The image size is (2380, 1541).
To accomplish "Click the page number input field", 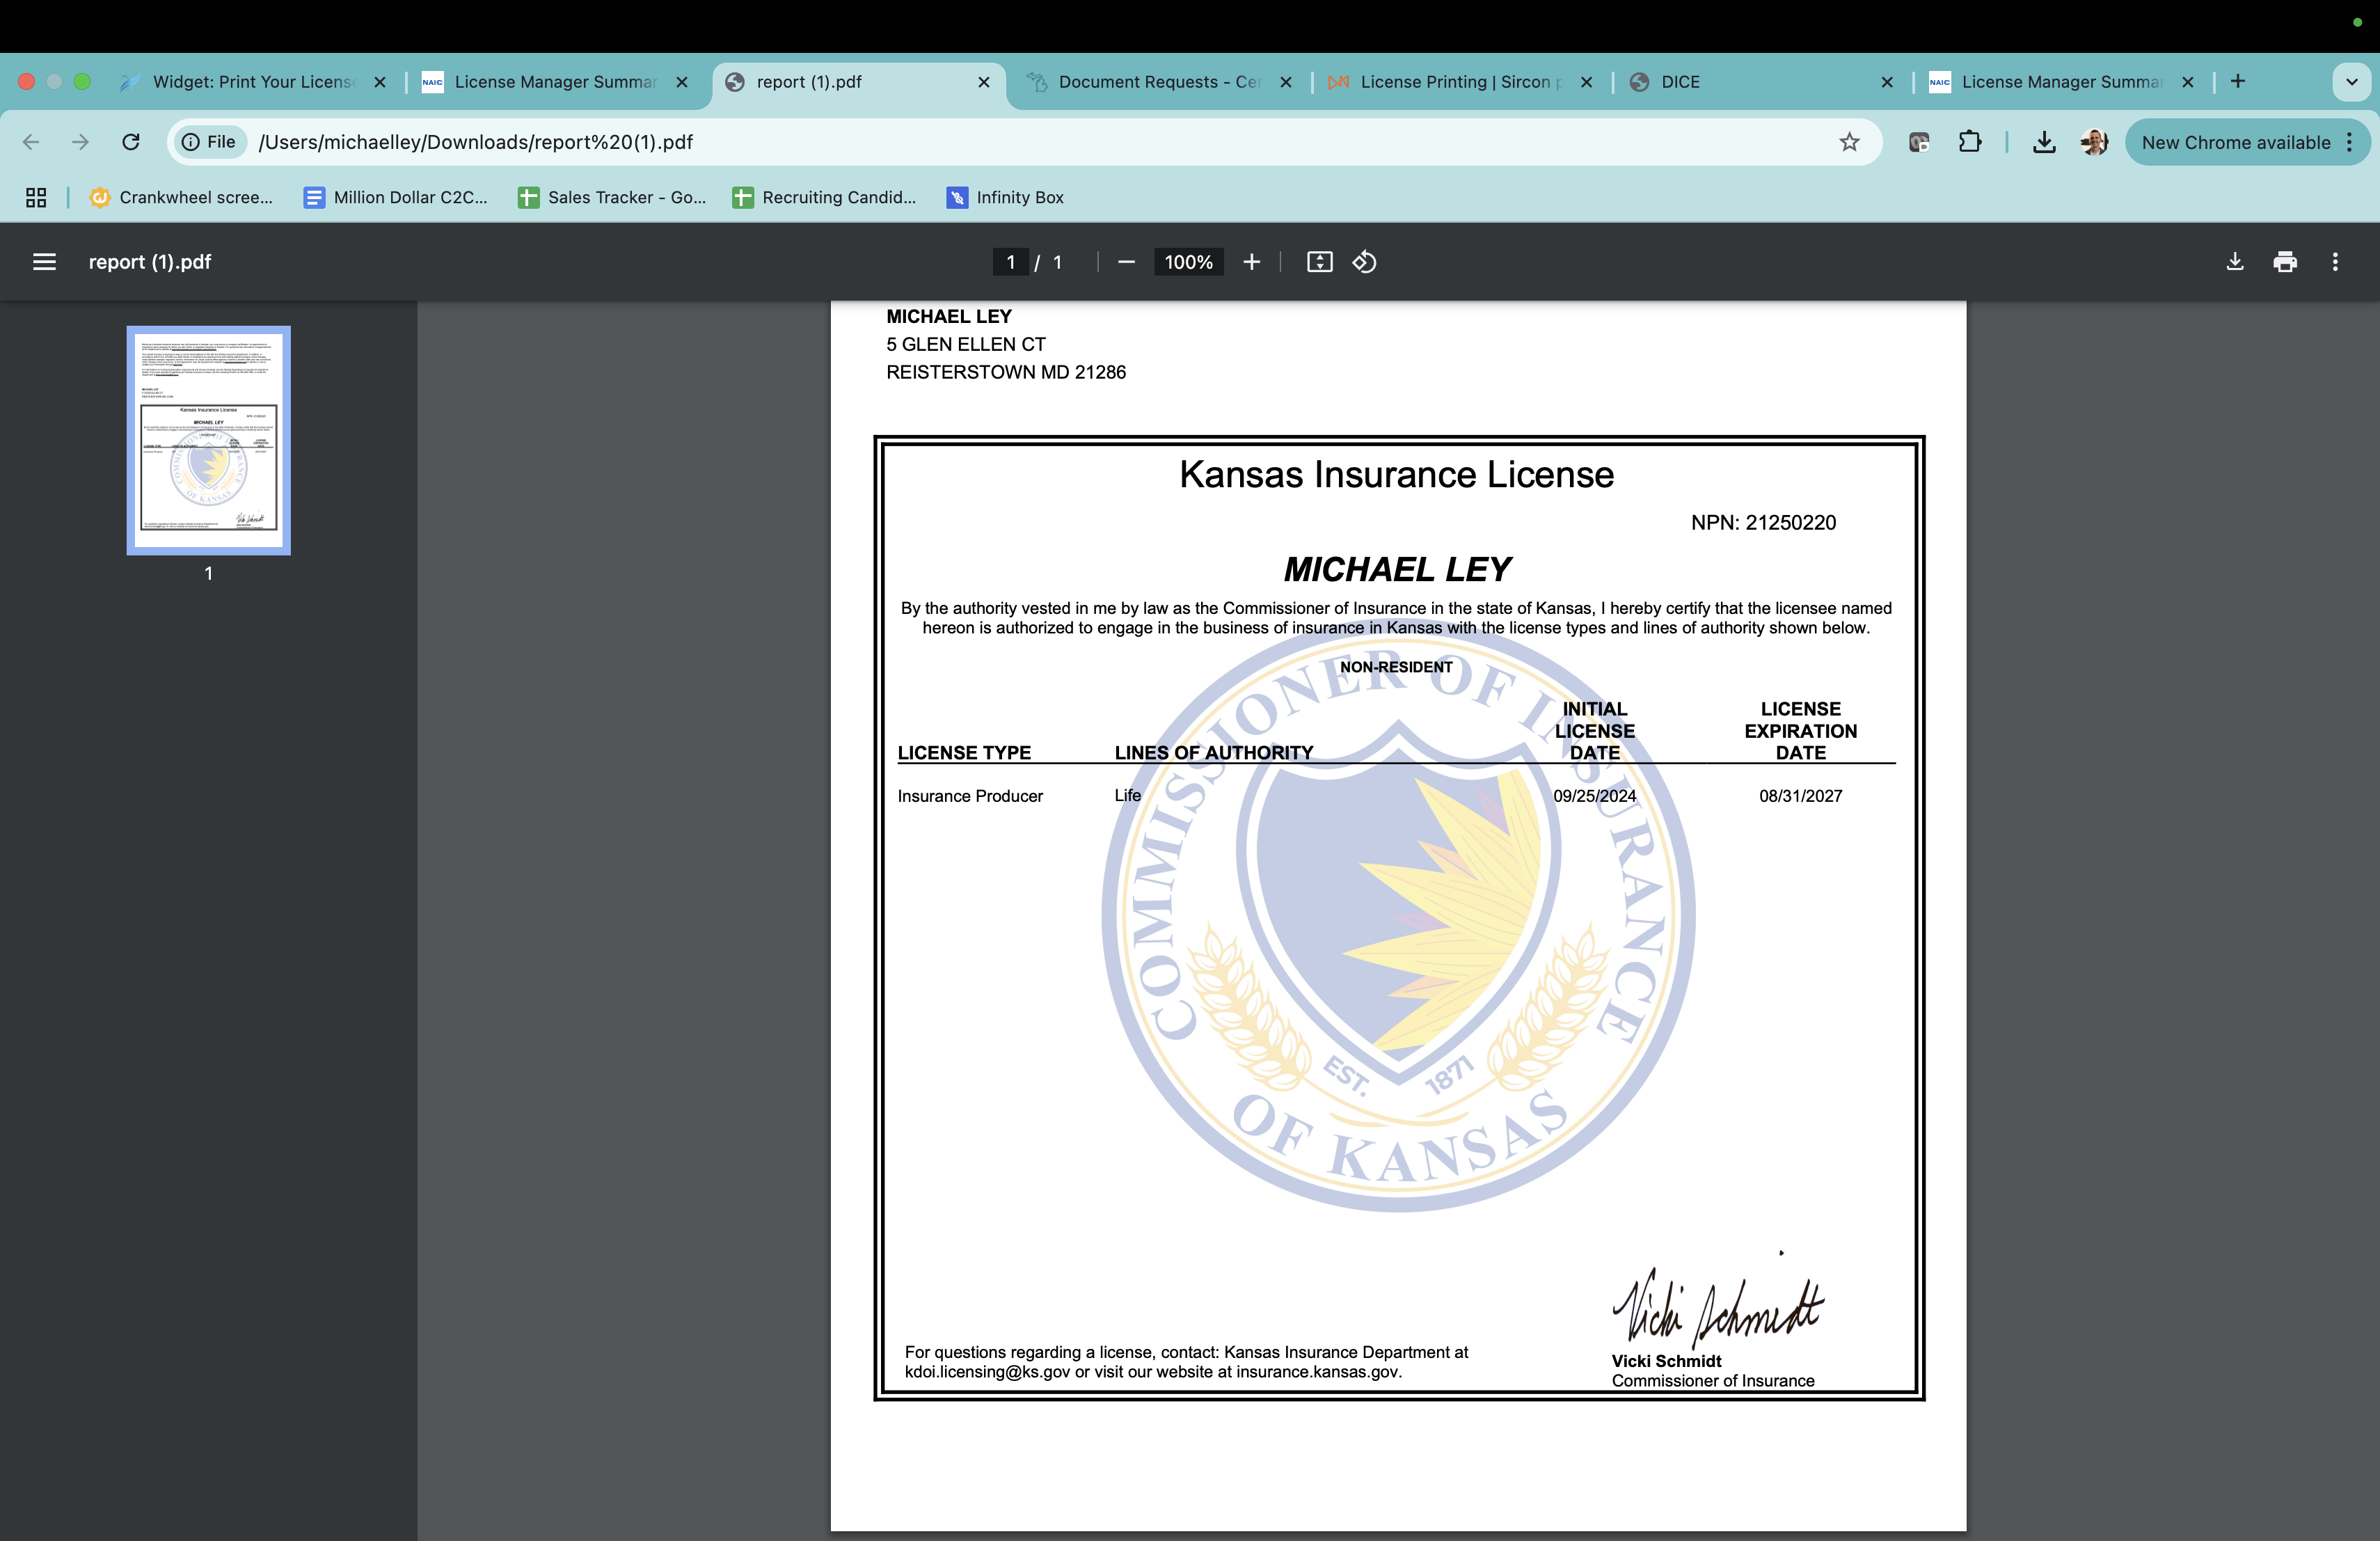I will tap(1010, 262).
